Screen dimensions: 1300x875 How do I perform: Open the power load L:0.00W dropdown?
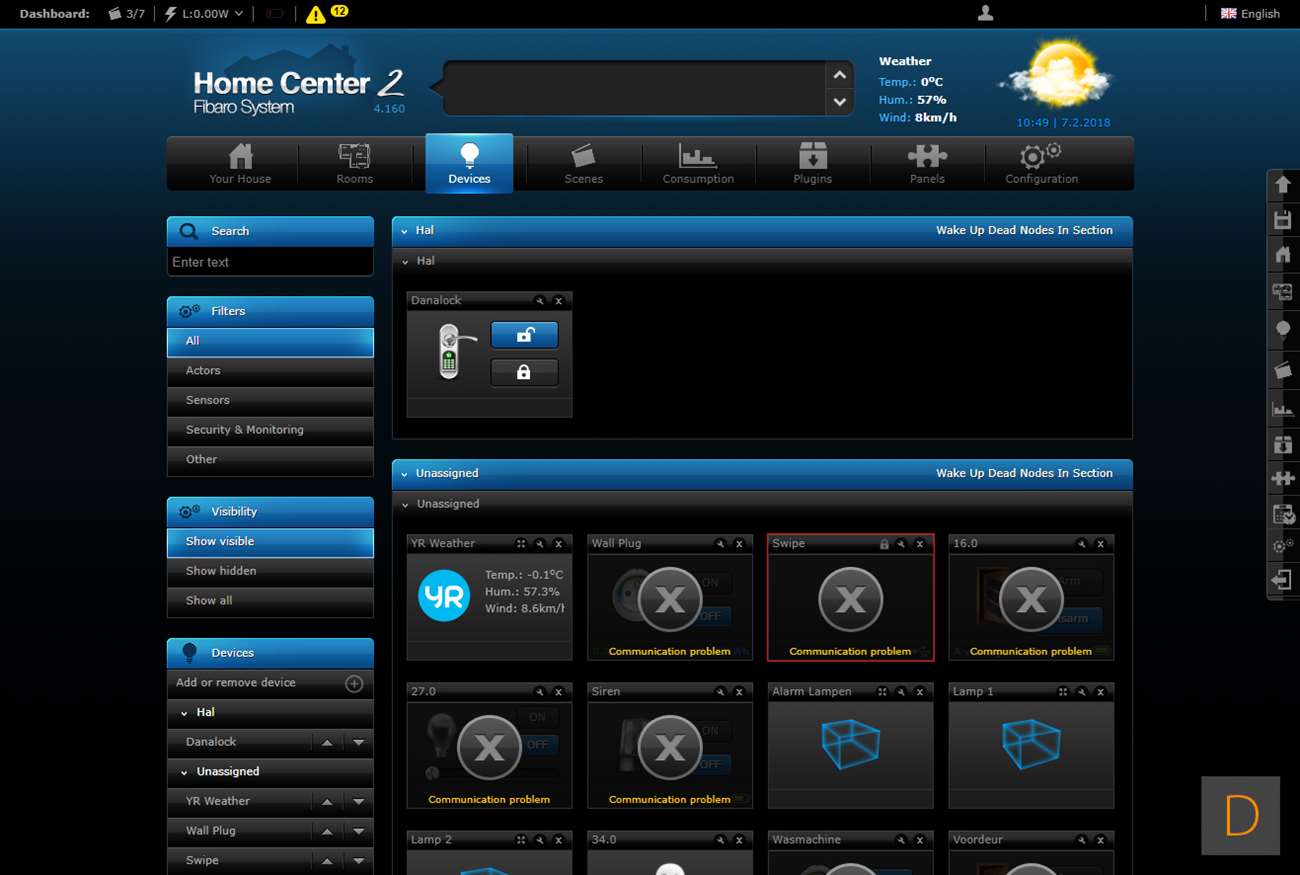pos(203,14)
